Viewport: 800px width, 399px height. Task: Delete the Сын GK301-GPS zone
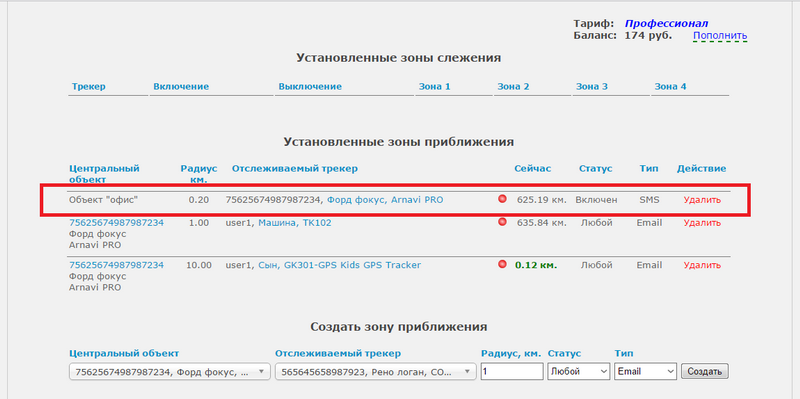702,265
